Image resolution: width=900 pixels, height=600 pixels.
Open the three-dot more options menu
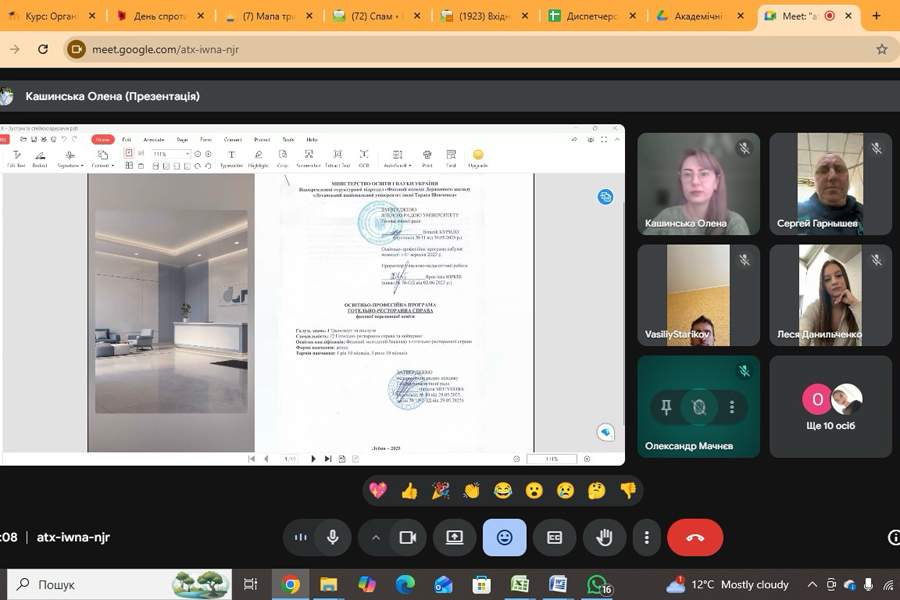point(647,537)
